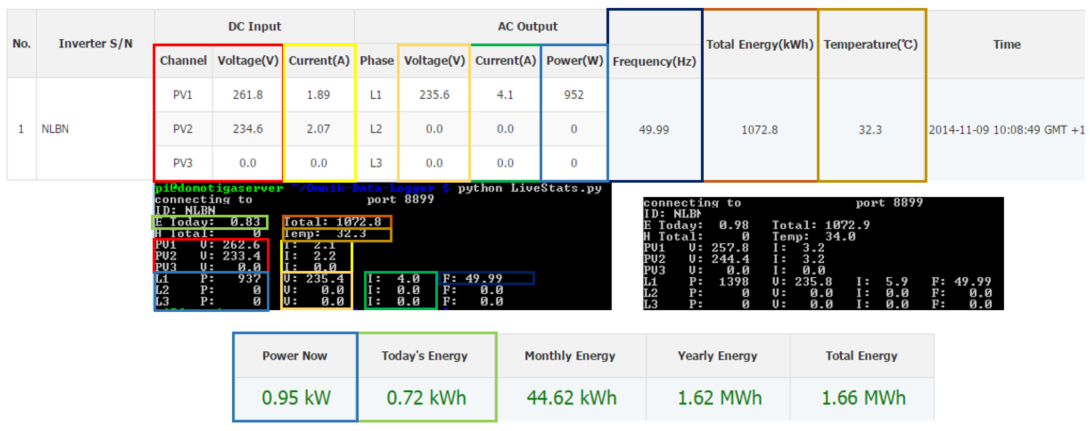Click the Inverter S/N column header
The height and width of the screenshot is (431, 1090).
(x=95, y=44)
